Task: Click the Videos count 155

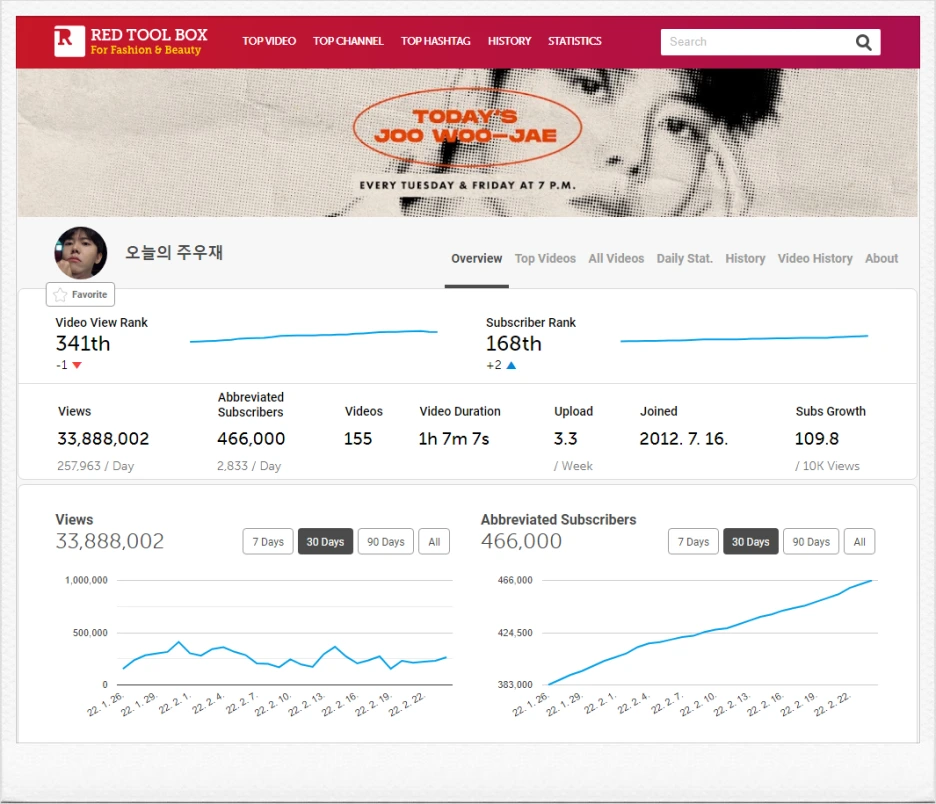Action: 358,439
